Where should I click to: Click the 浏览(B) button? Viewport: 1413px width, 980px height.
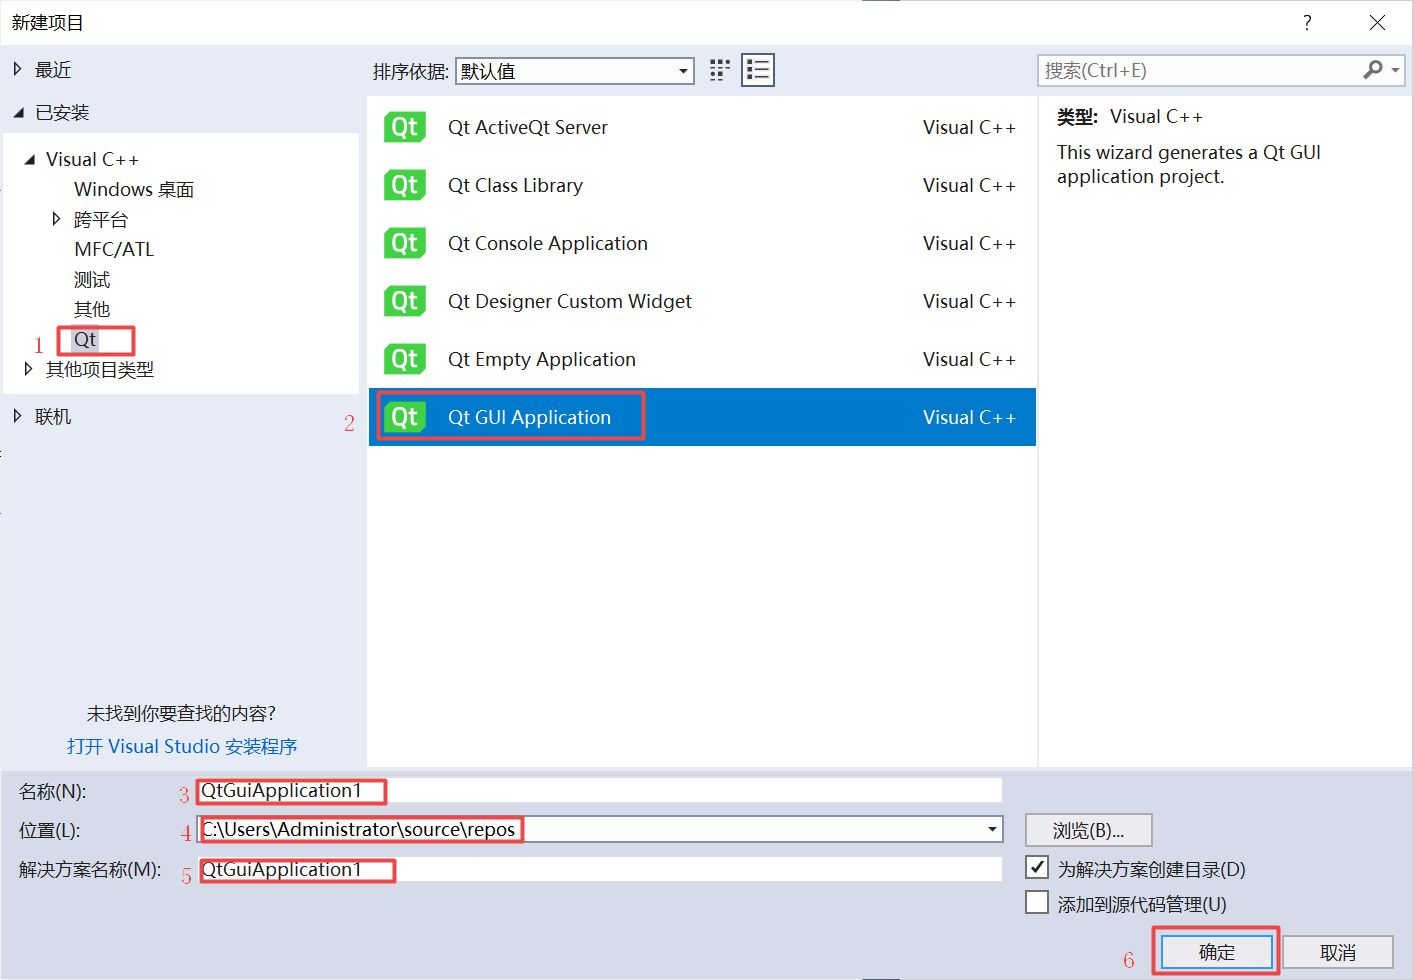click(x=1088, y=830)
